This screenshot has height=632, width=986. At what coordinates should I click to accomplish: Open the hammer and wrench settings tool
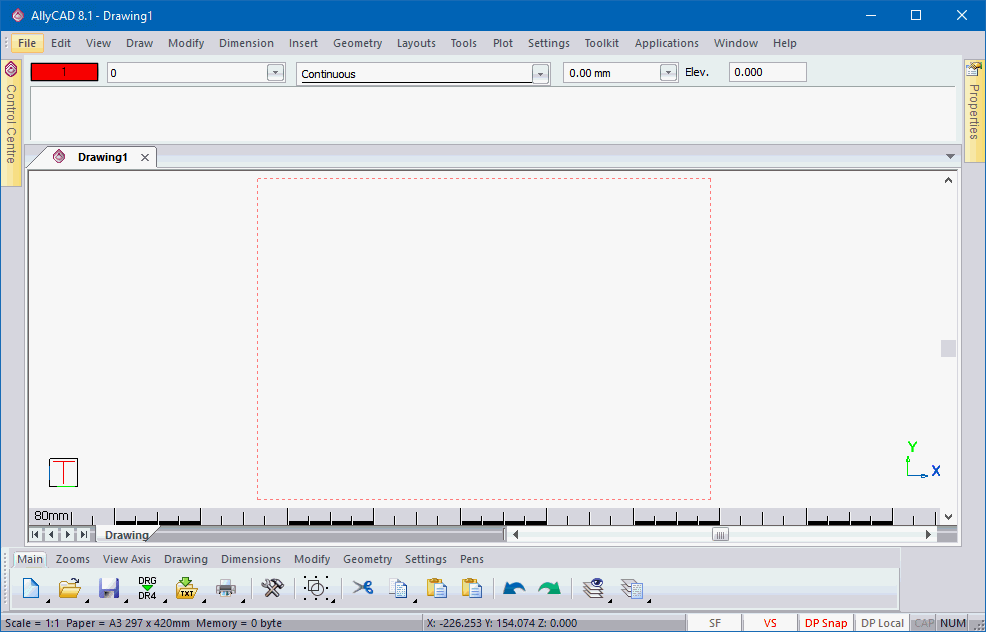(272, 588)
